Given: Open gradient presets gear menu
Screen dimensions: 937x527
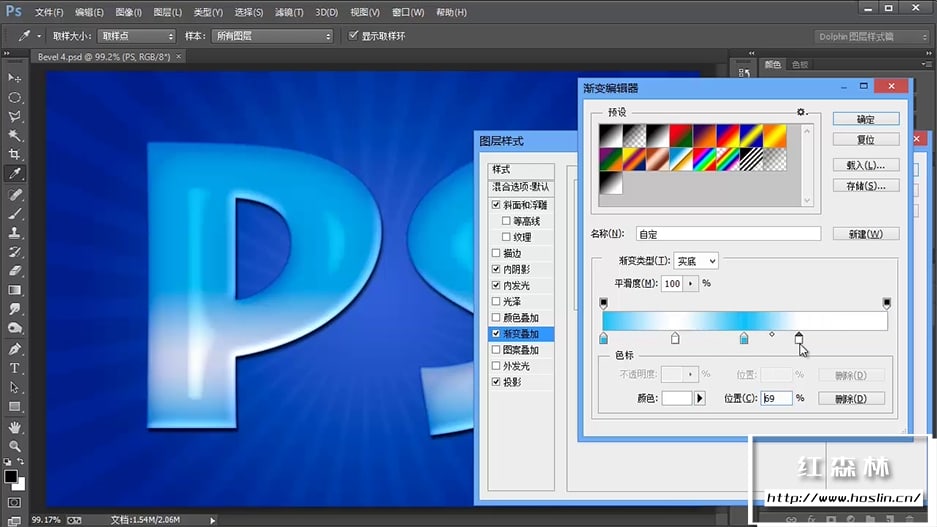Looking at the screenshot, I should [x=801, y=112].
